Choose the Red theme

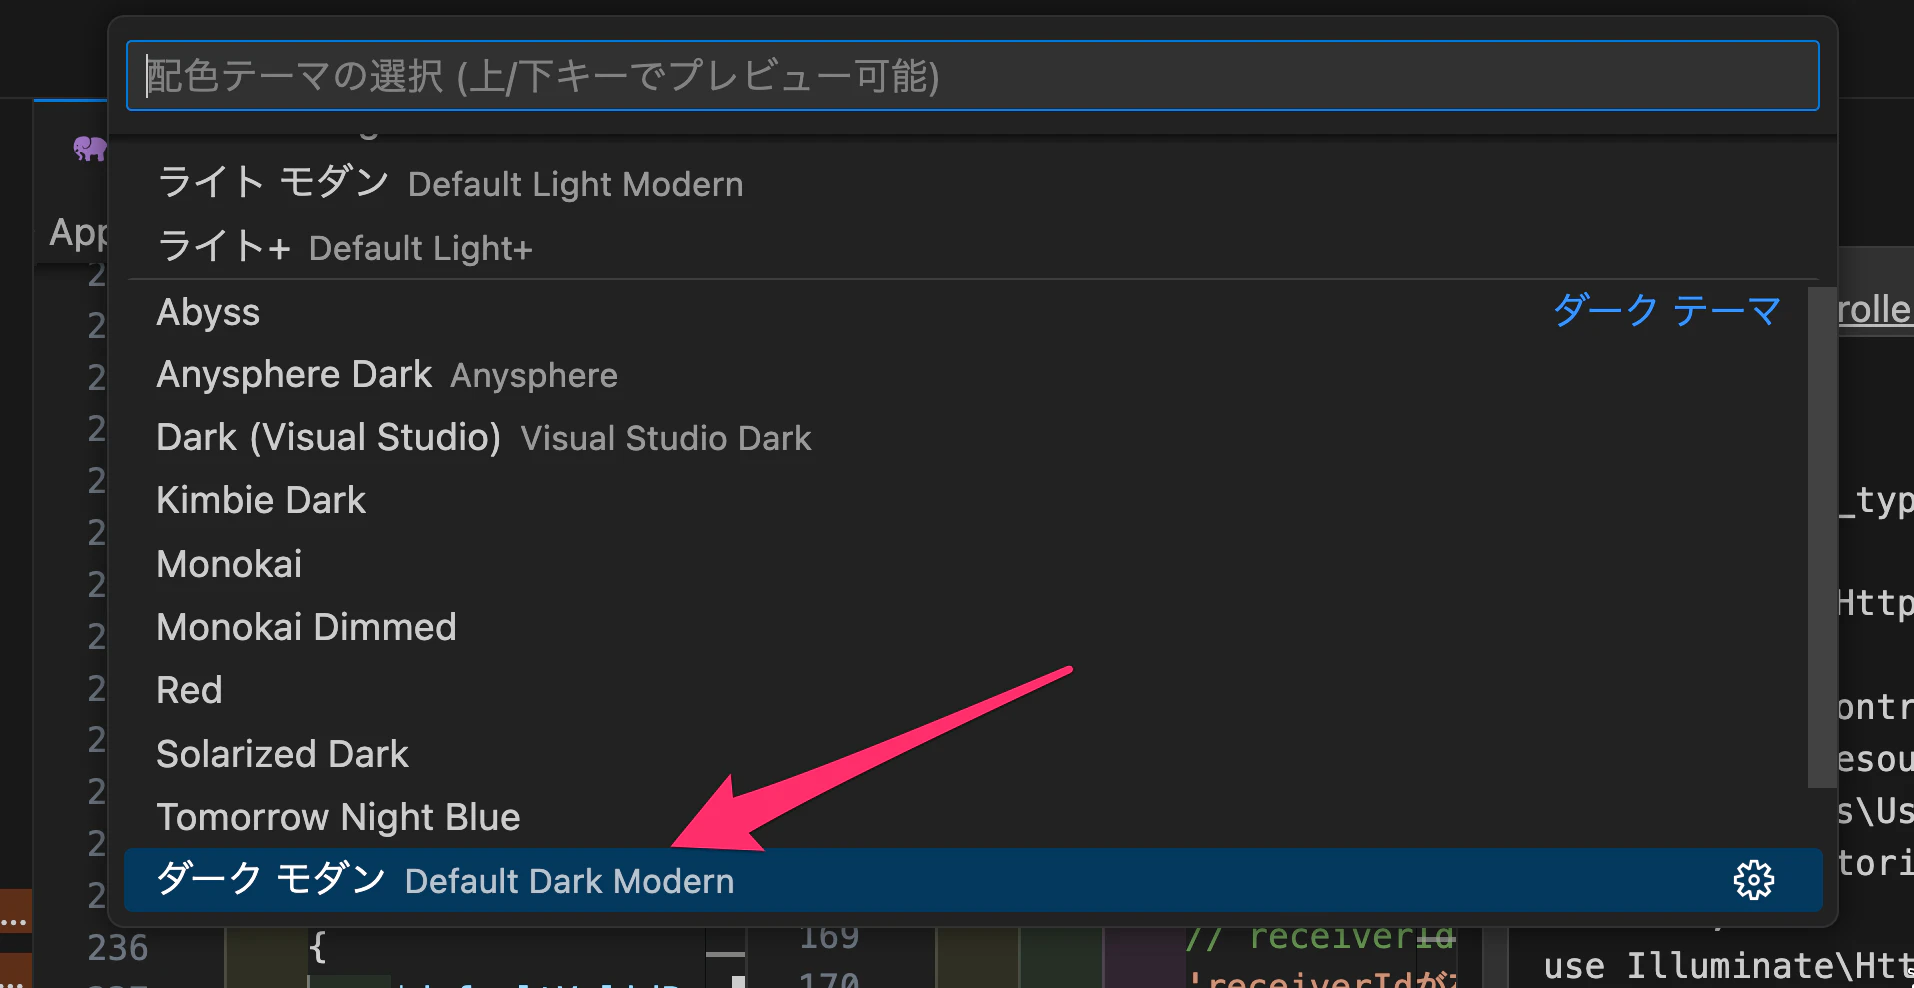(972, 690)
